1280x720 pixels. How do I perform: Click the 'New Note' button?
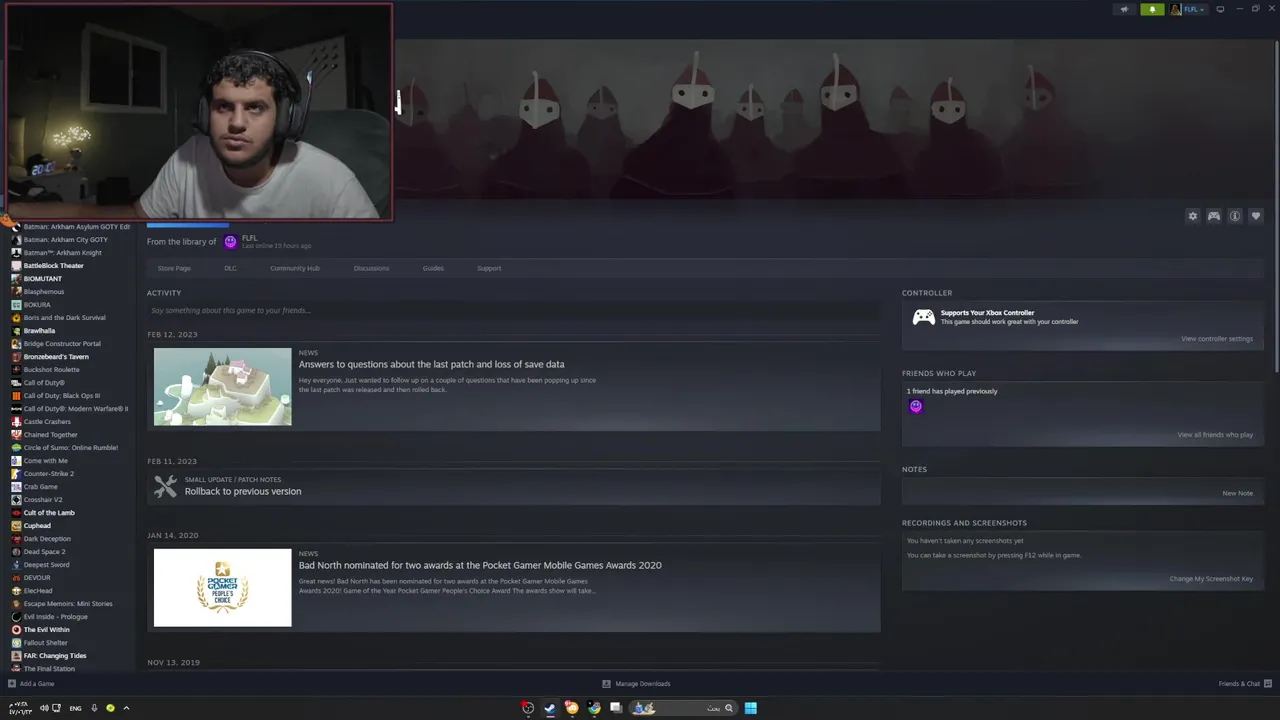1237,493
